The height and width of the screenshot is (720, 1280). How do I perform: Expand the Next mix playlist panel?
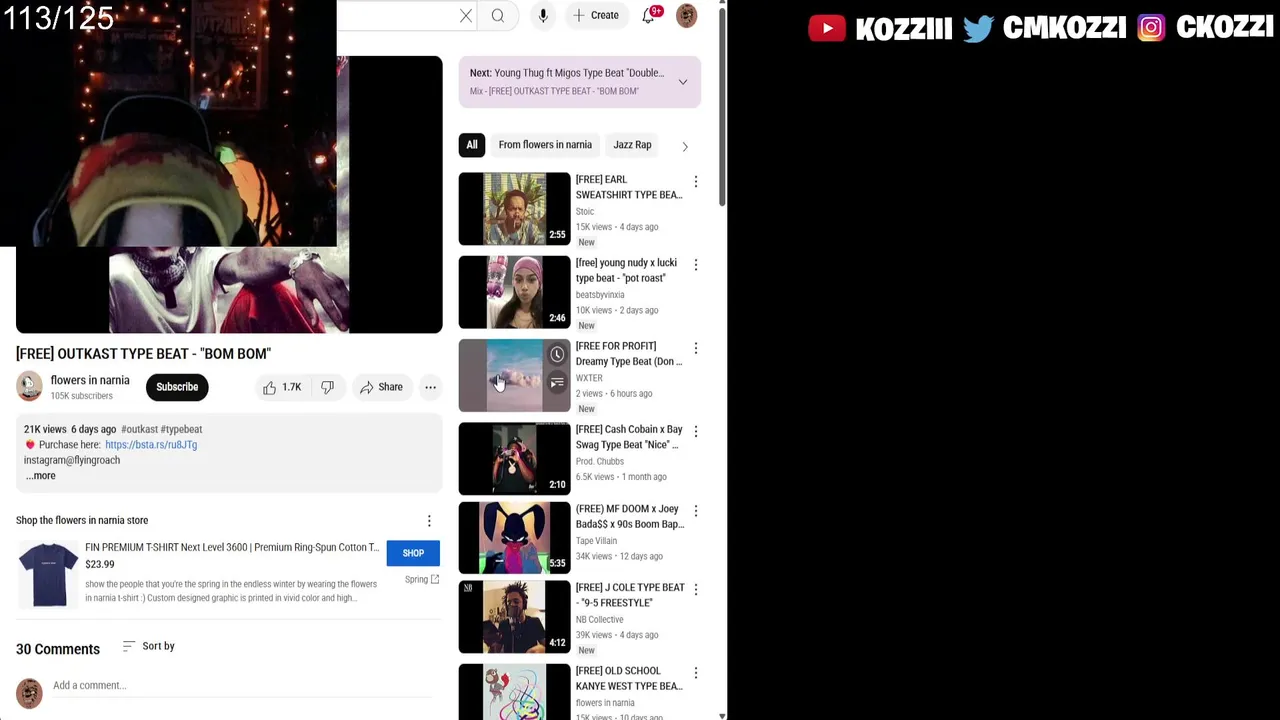(x=683, y=82)
